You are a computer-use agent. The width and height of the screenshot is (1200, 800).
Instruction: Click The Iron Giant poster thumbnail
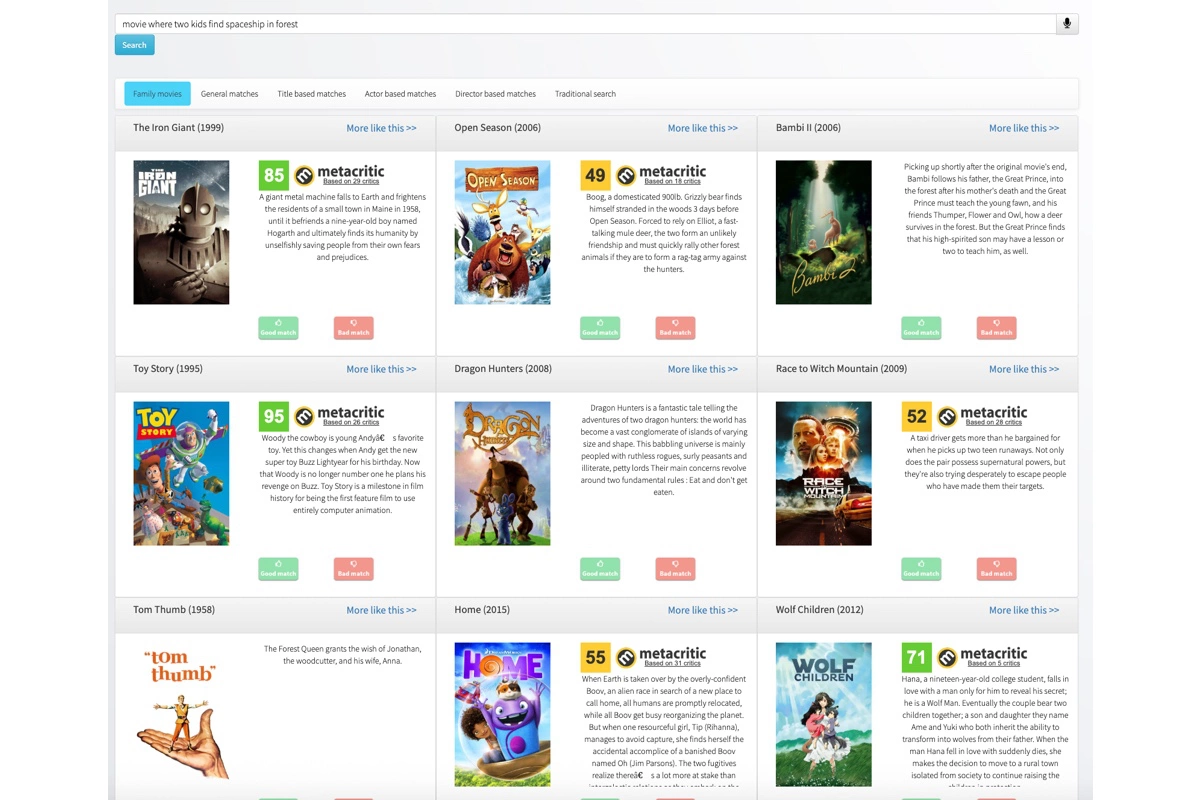click(181, 232)
